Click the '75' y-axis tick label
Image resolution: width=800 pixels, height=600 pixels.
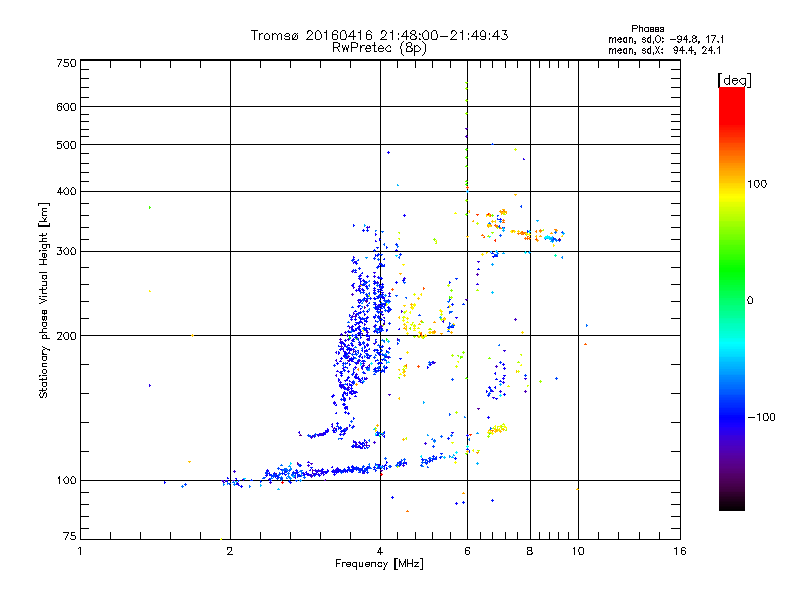[x=69, y=536]
